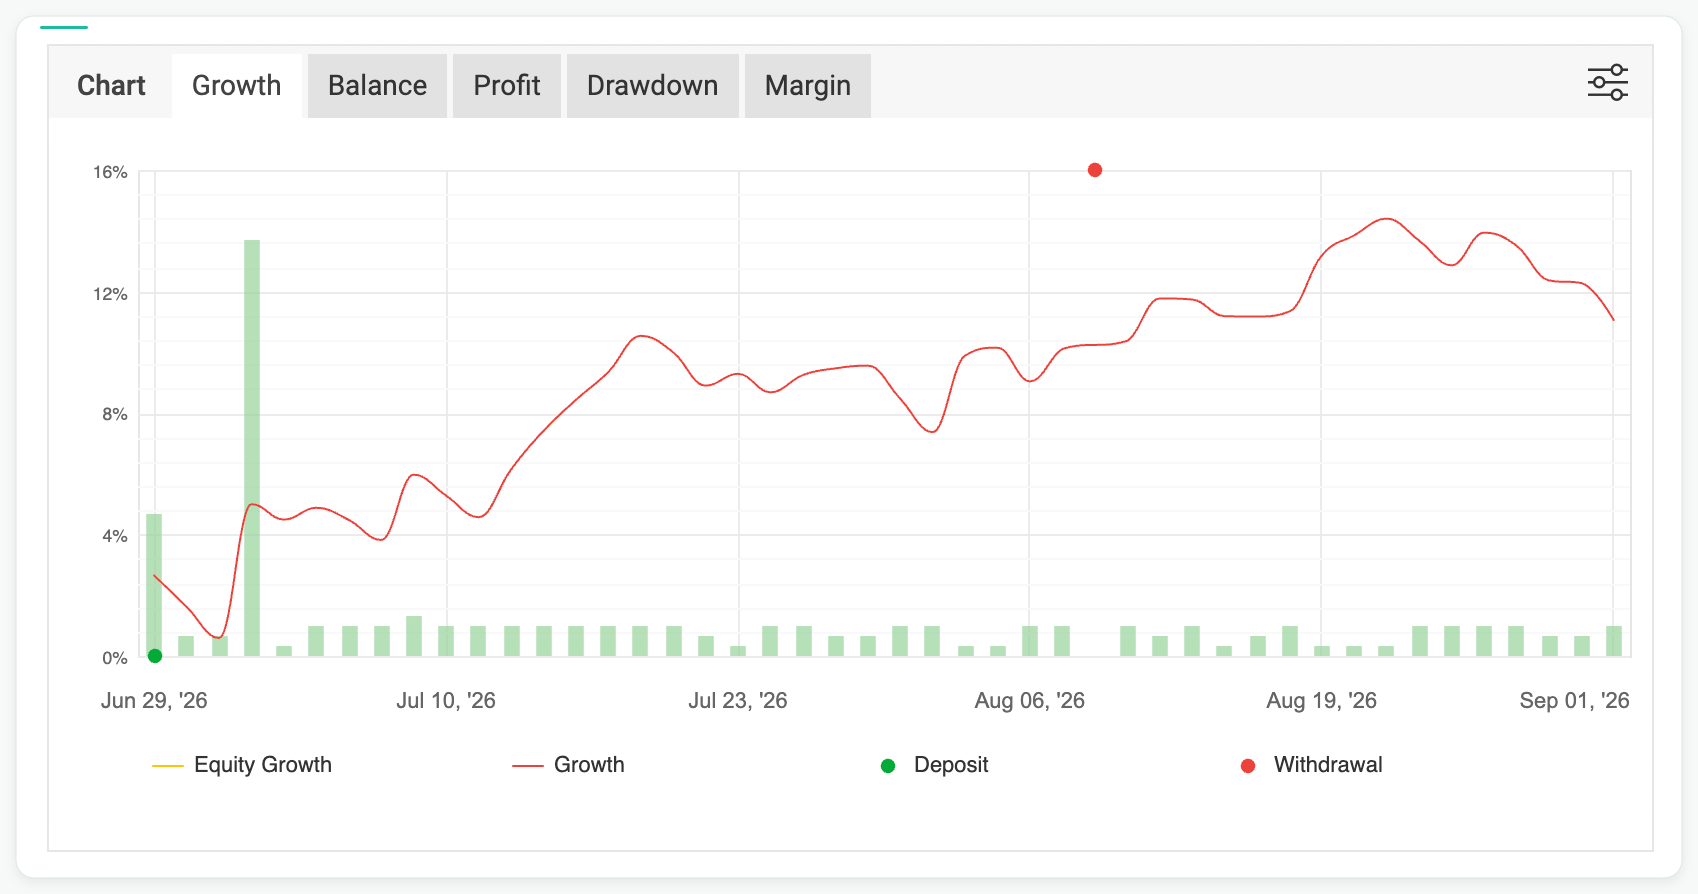Click the 16% y-axis label
This screenshot has height=894, width=1698.
pyautogui.click(x=110, y=172)
